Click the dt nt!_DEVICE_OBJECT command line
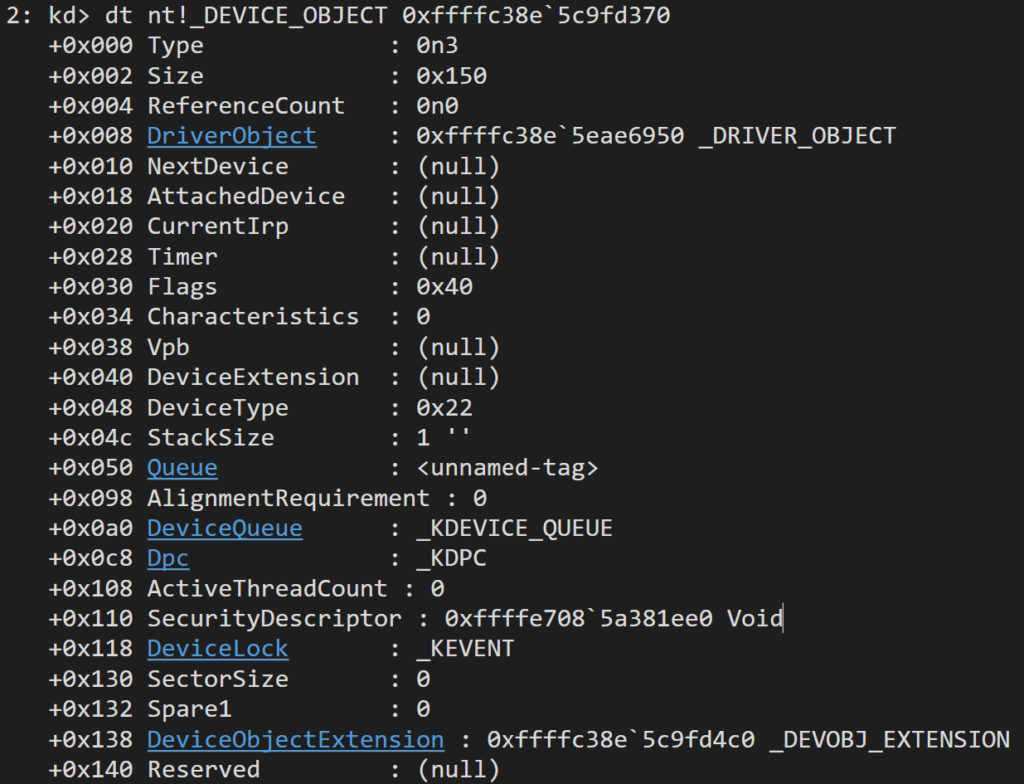The height and width of the screenshot is (784, 1024). point(338,15)
